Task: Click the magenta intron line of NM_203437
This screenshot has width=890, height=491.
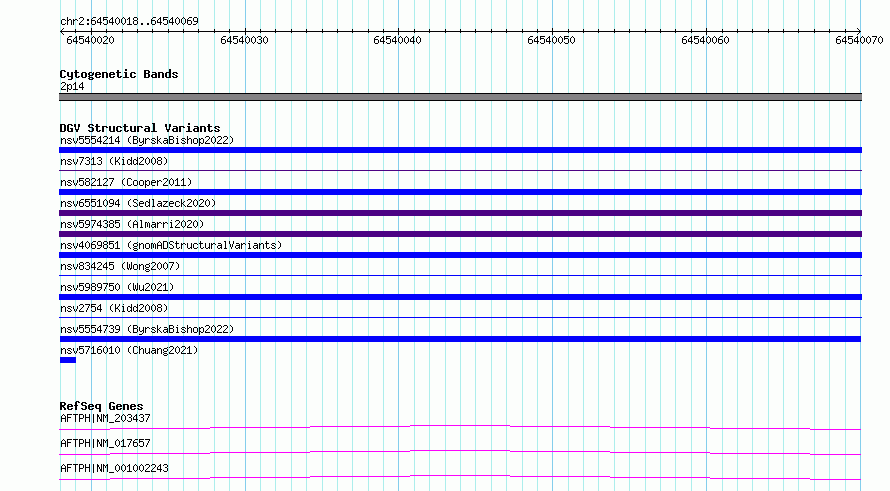Action: (x=460, y=427)
